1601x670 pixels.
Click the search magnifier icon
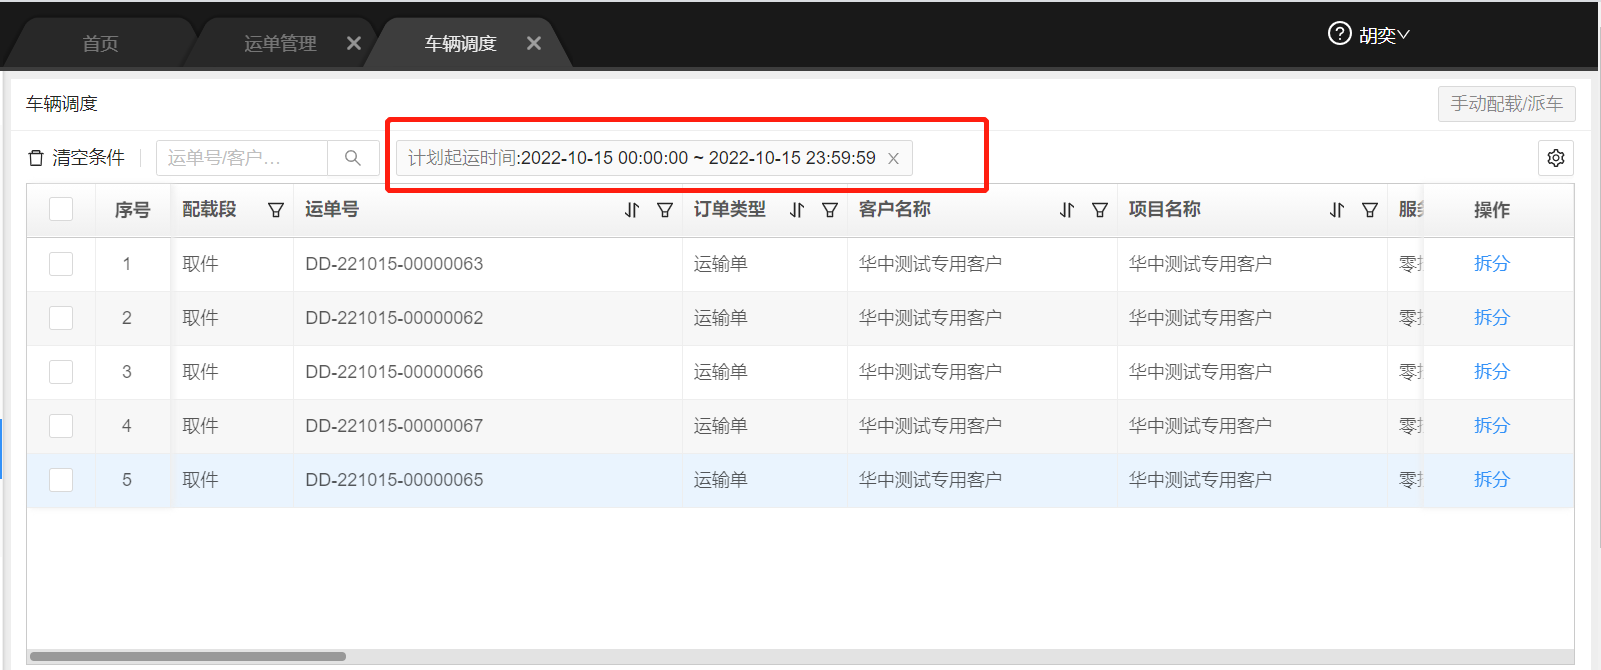pos(352,158)
